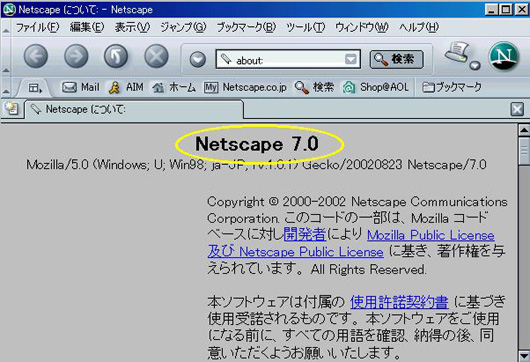530x362 pixels.
Task: Click 検索 in the personal toolbar
Action: [314, 88]
